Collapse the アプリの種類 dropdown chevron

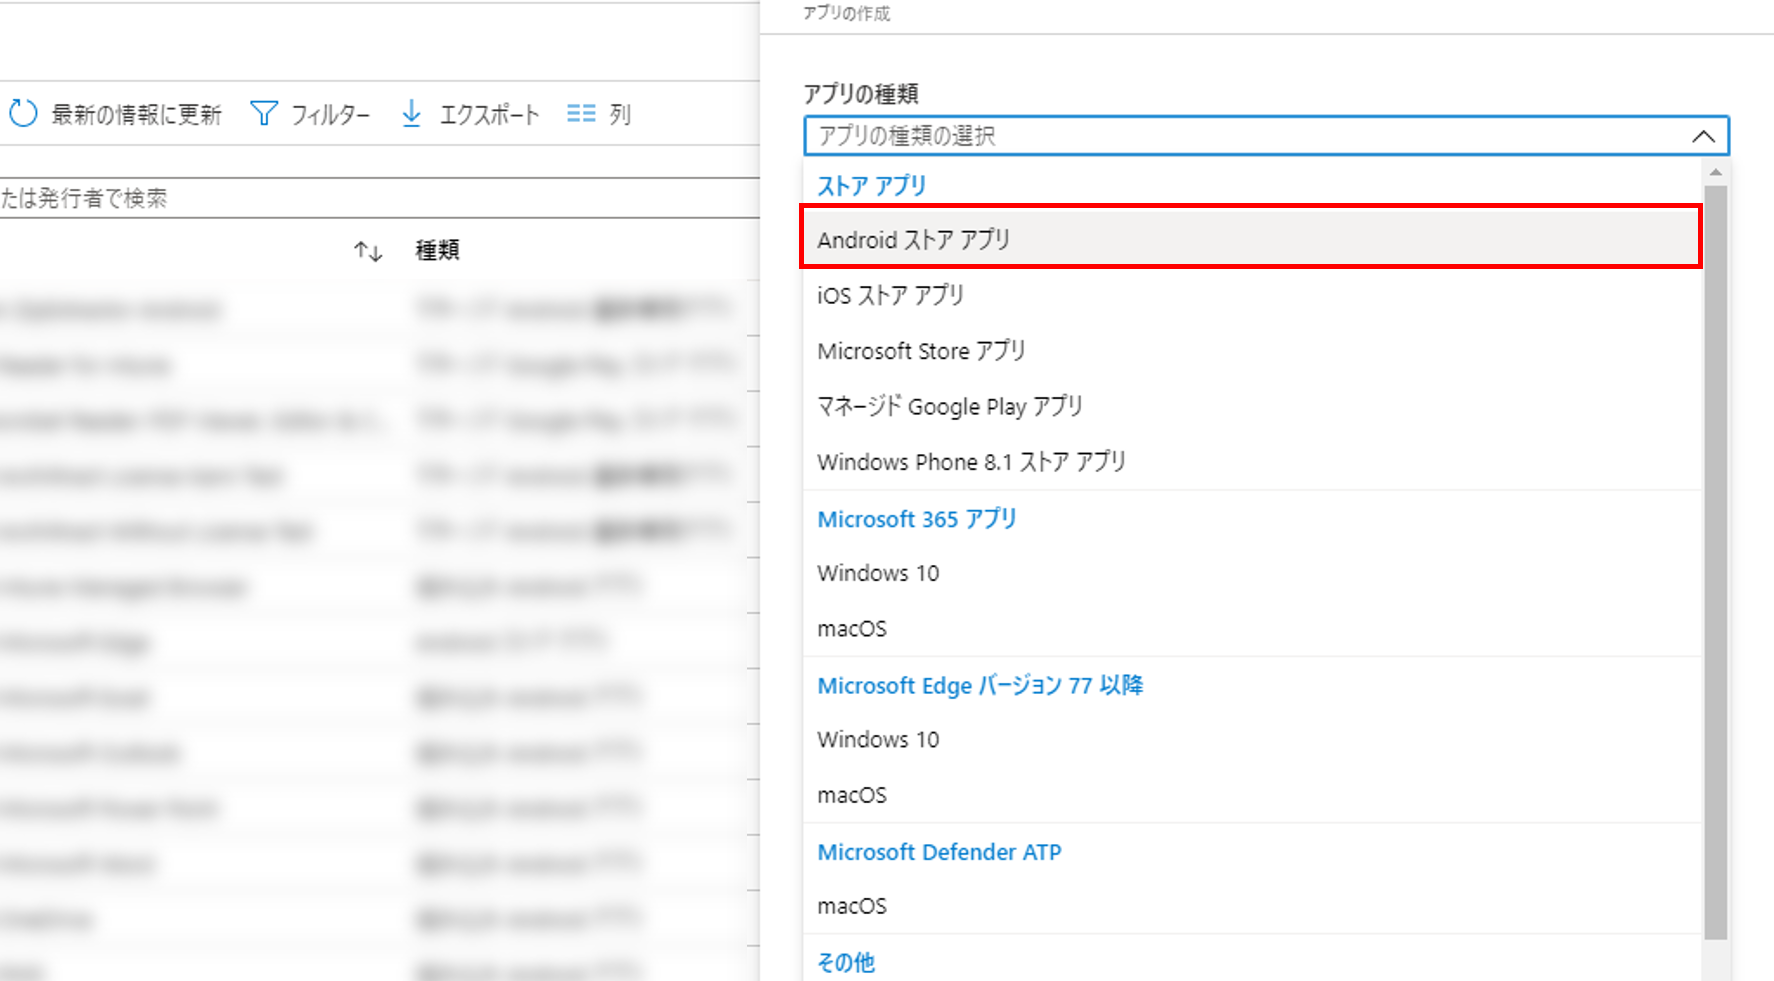1703,136
